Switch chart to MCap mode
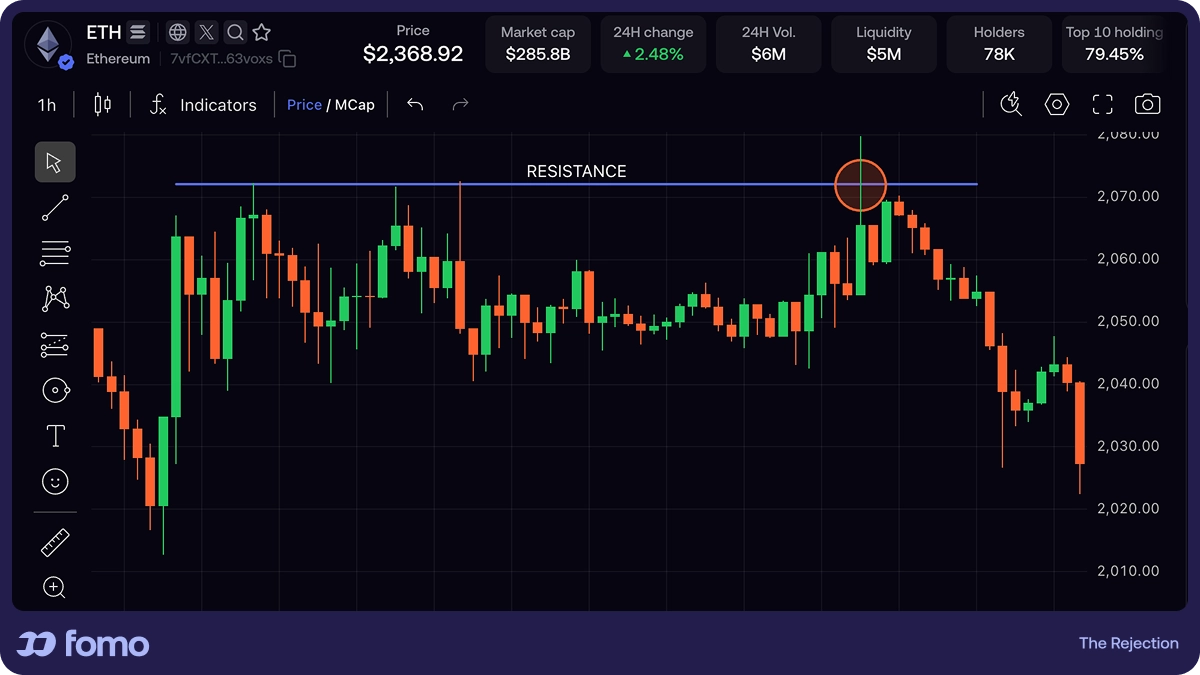Image resolution: width=1200 pixels, height=675 pixels. click(x=355, y=105)
